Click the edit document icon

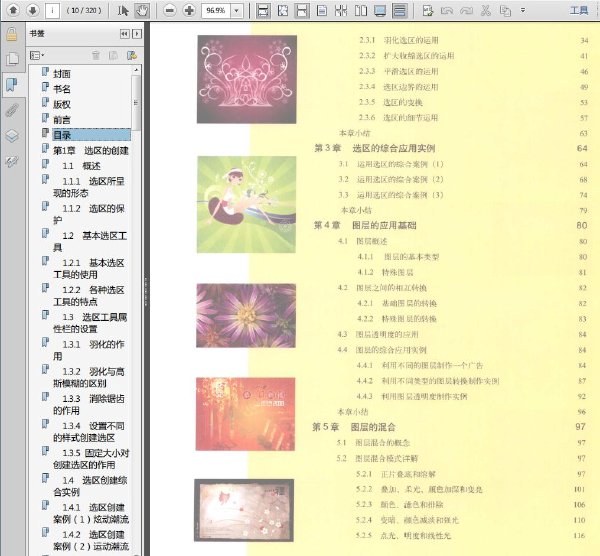pyautogui.click(x=428, y=10)
